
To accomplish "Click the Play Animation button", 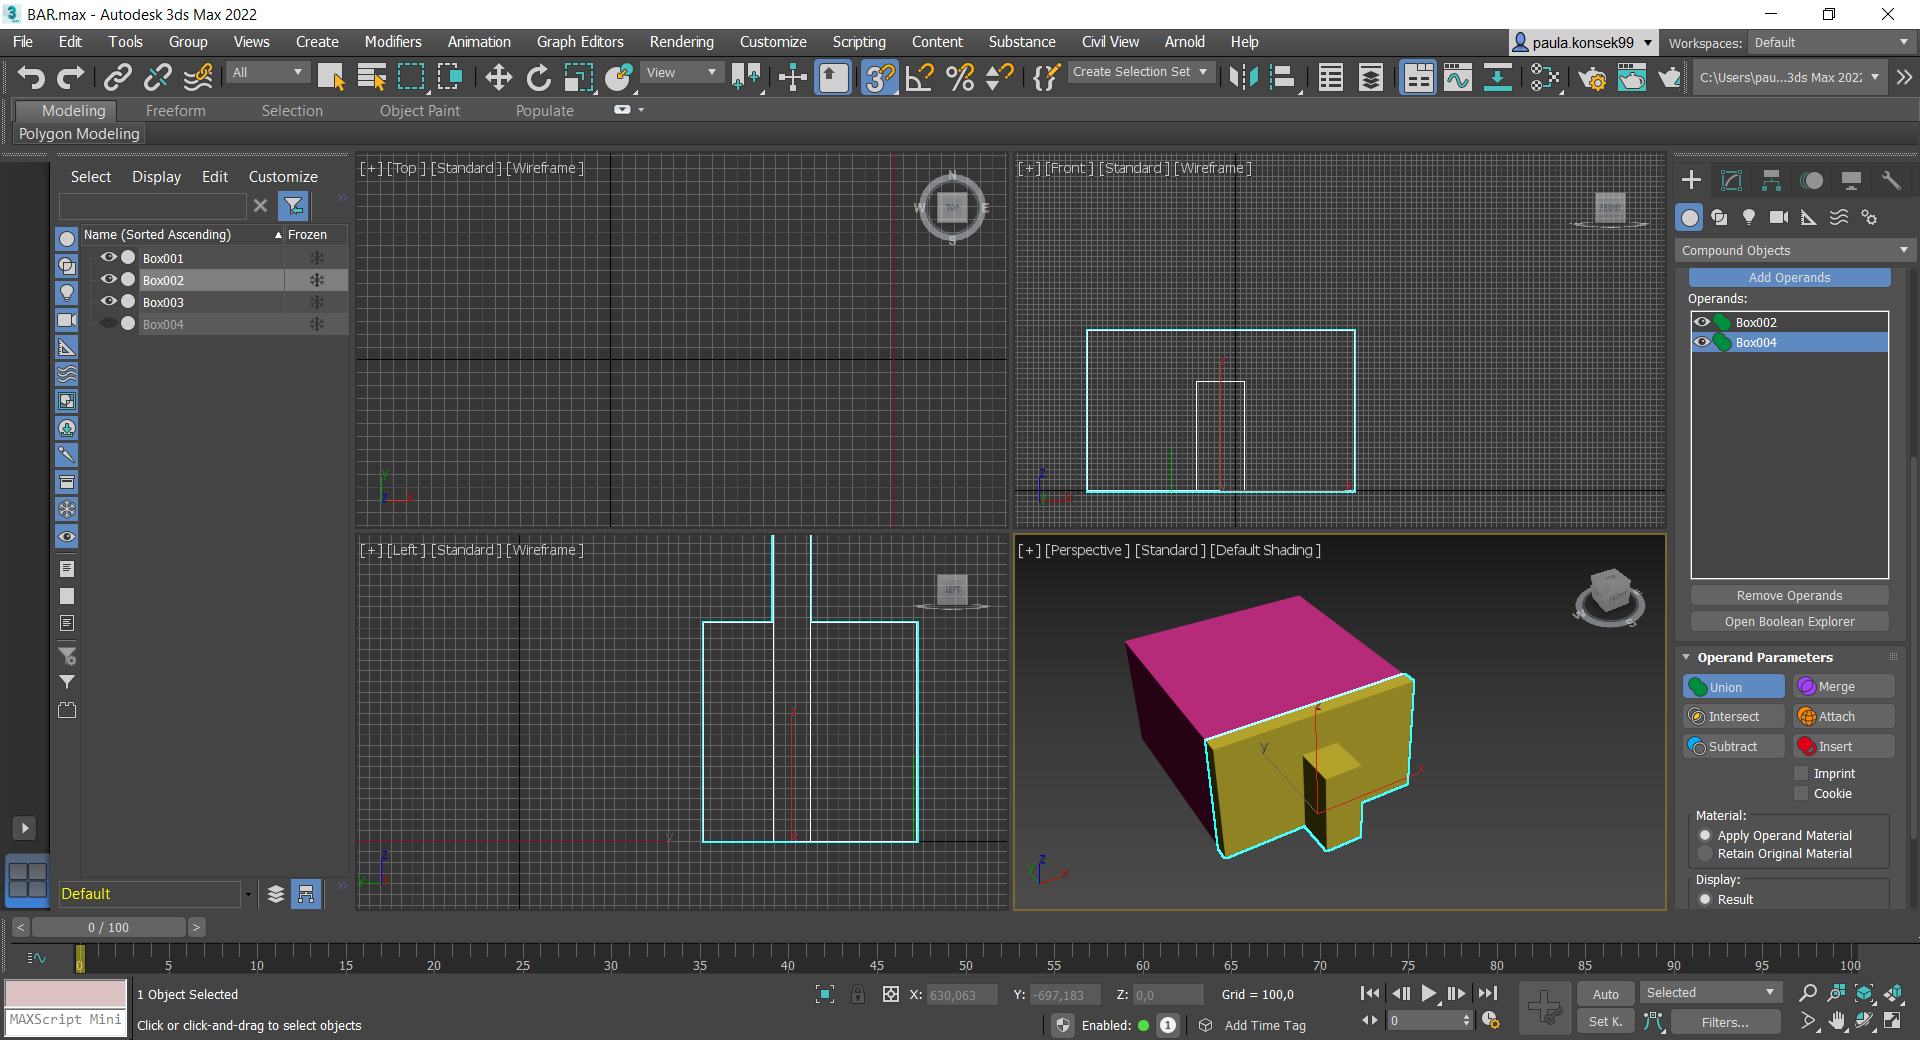I will pyautogui.click(x=1429, y=993).
